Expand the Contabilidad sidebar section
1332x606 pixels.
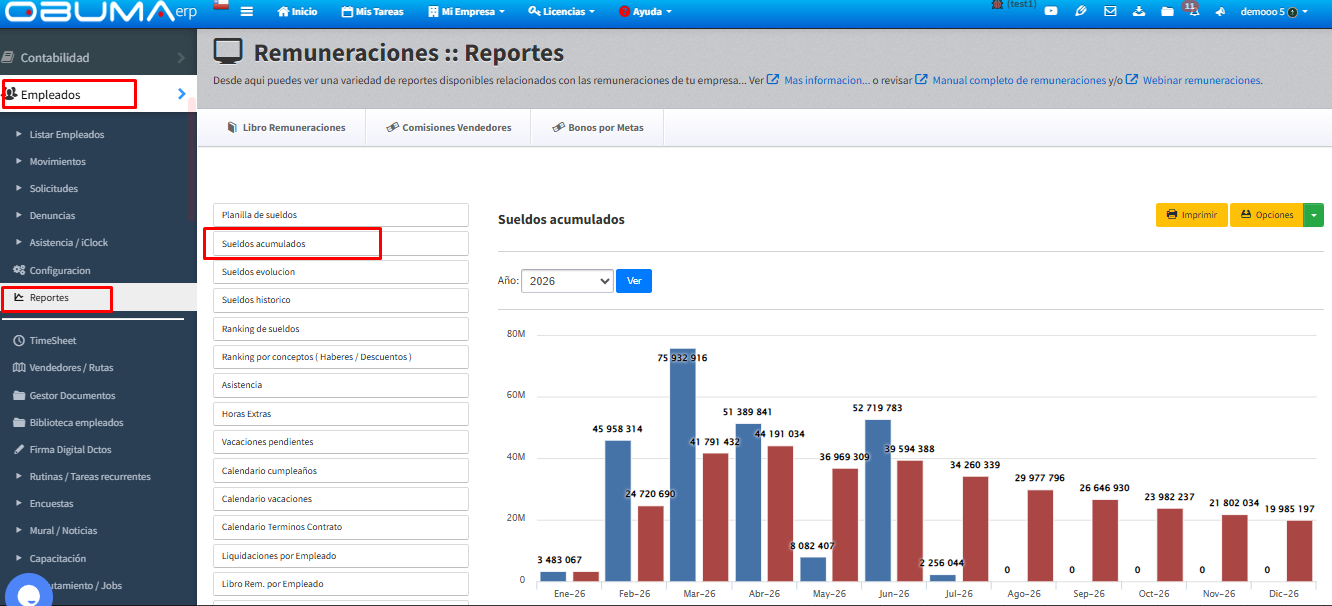(98, 58)
